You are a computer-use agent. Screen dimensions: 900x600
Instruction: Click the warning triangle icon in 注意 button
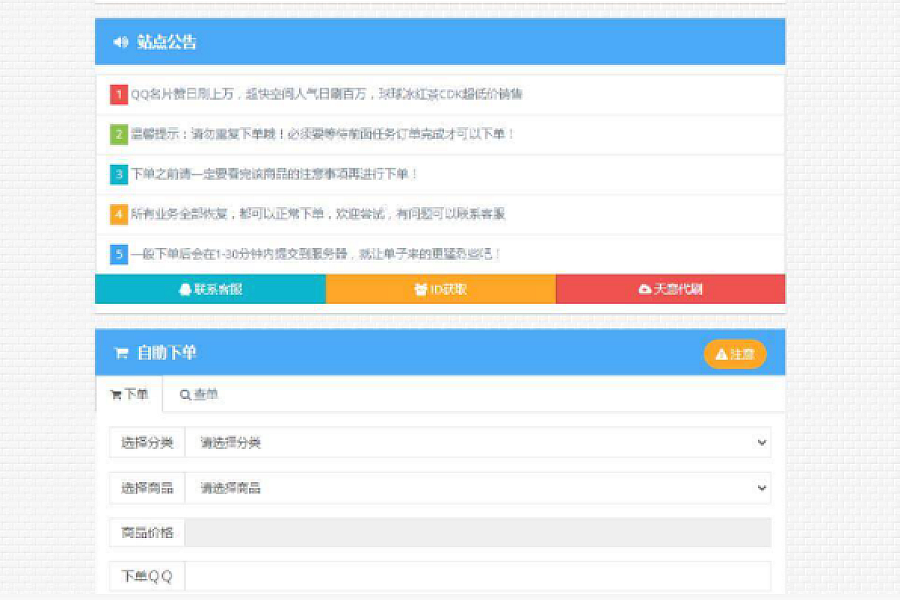click(721, 355)
